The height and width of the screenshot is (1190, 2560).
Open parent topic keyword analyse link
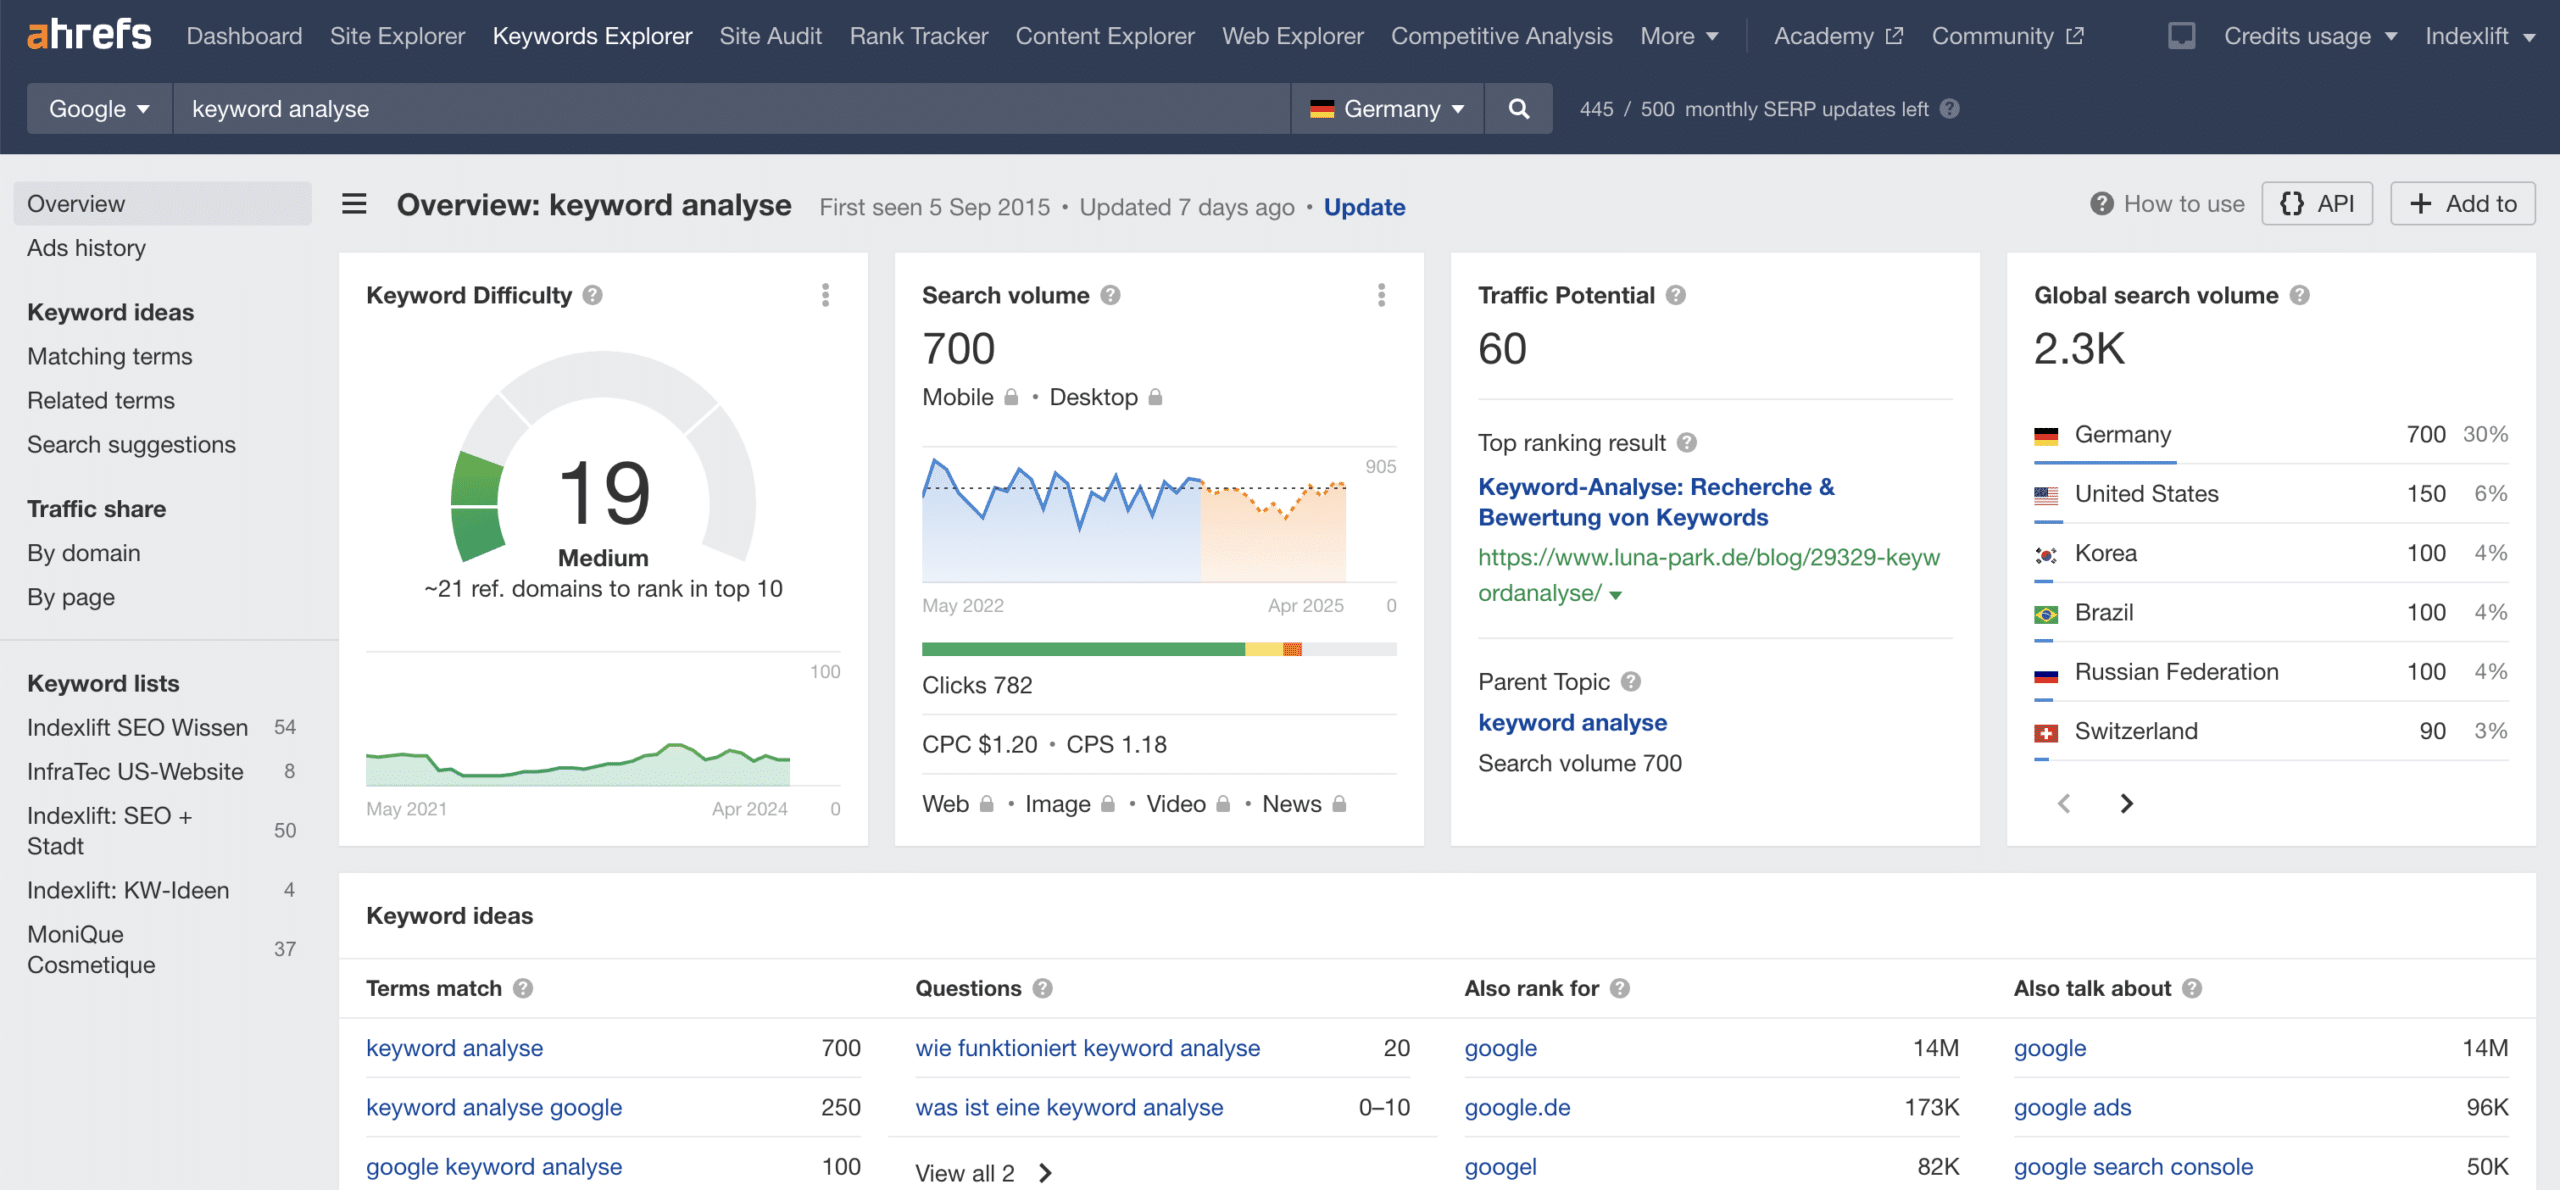click(1572, 722)
